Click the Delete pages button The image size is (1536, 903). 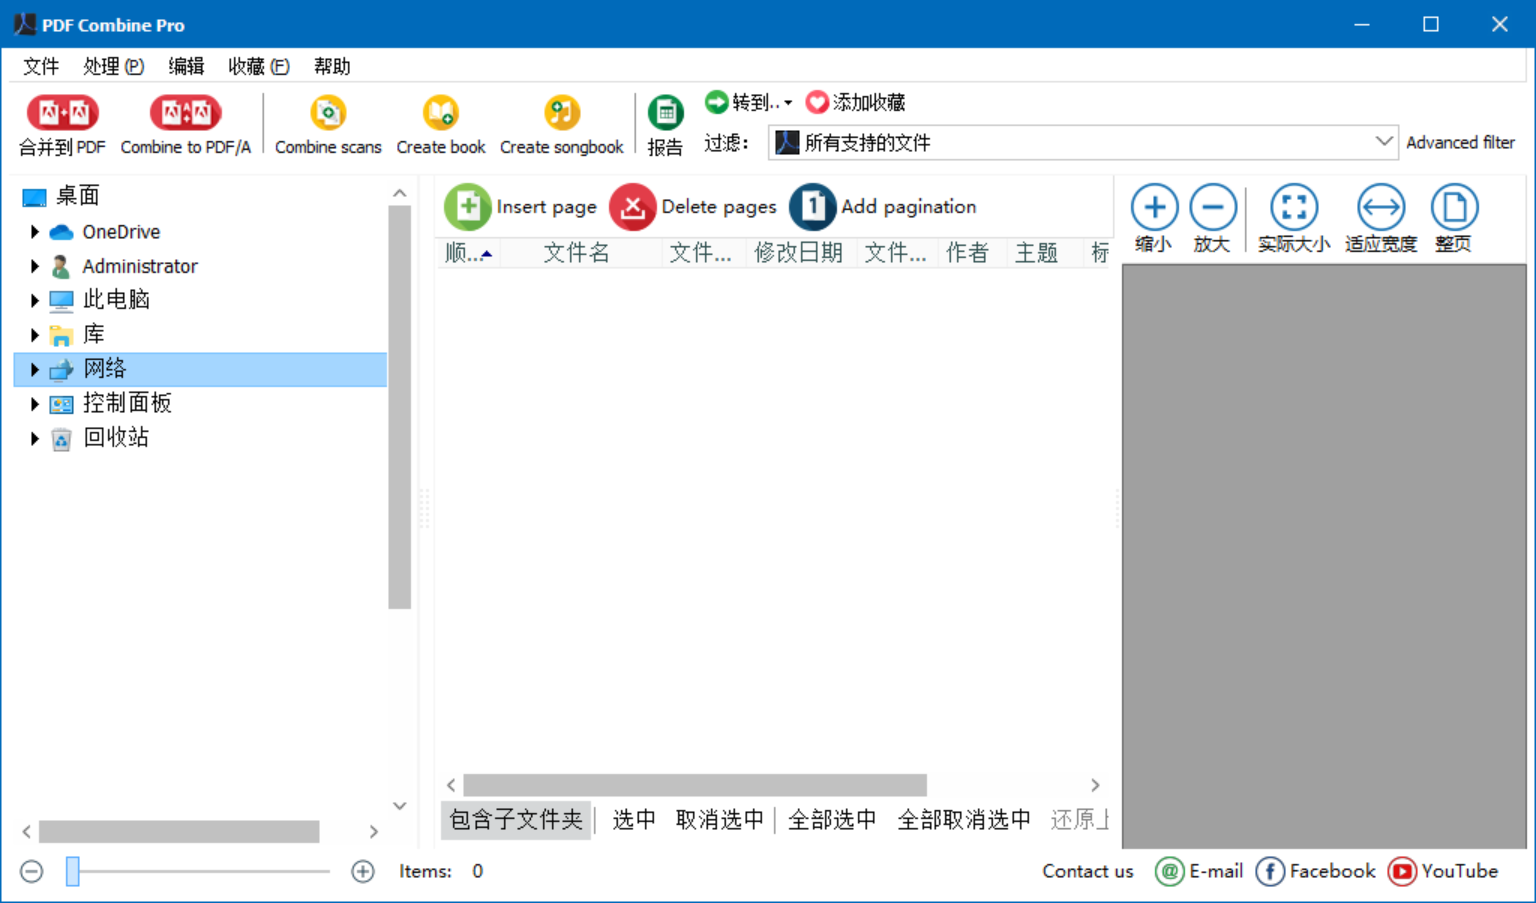tap(693, 207)
